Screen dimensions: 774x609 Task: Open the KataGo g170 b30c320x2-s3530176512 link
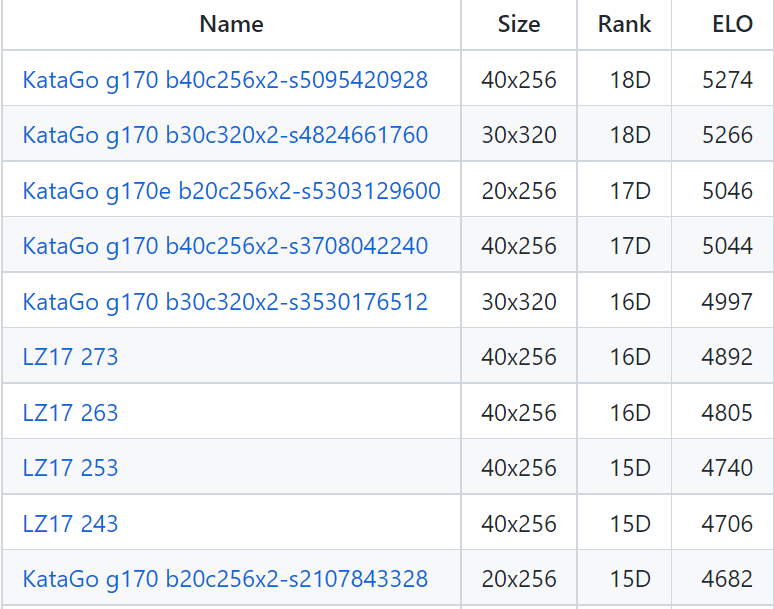225,302
